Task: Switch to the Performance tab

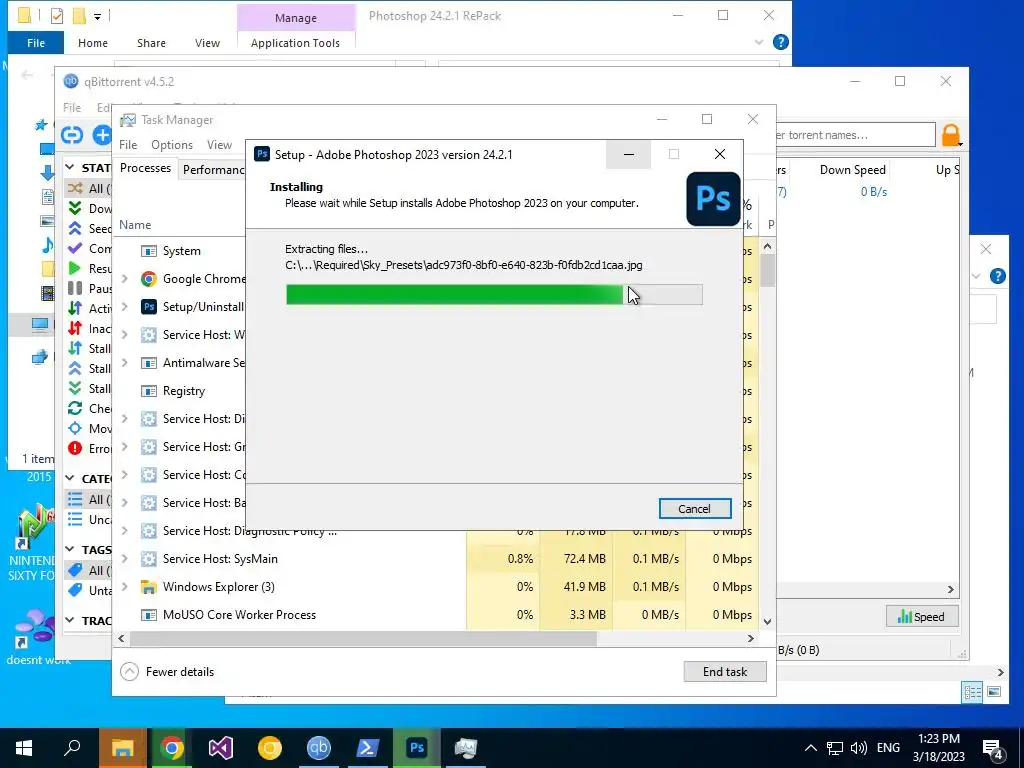Action: coord(213,170)
